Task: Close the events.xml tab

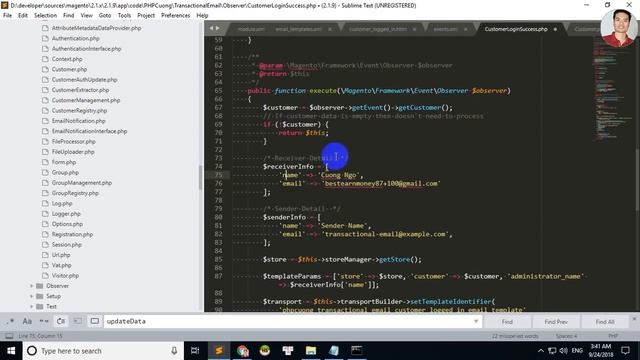Action: coord(466,29)
